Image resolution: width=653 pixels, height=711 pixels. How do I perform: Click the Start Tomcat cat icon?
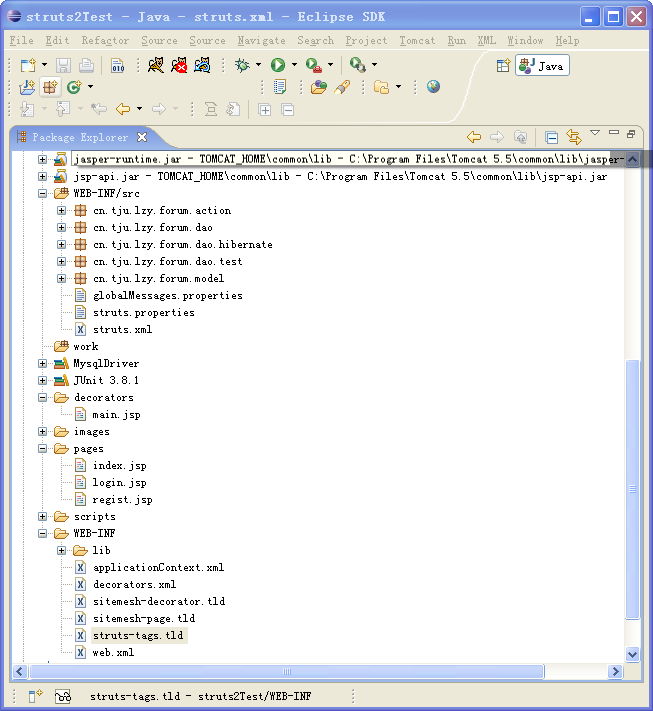tap(156, 65)
